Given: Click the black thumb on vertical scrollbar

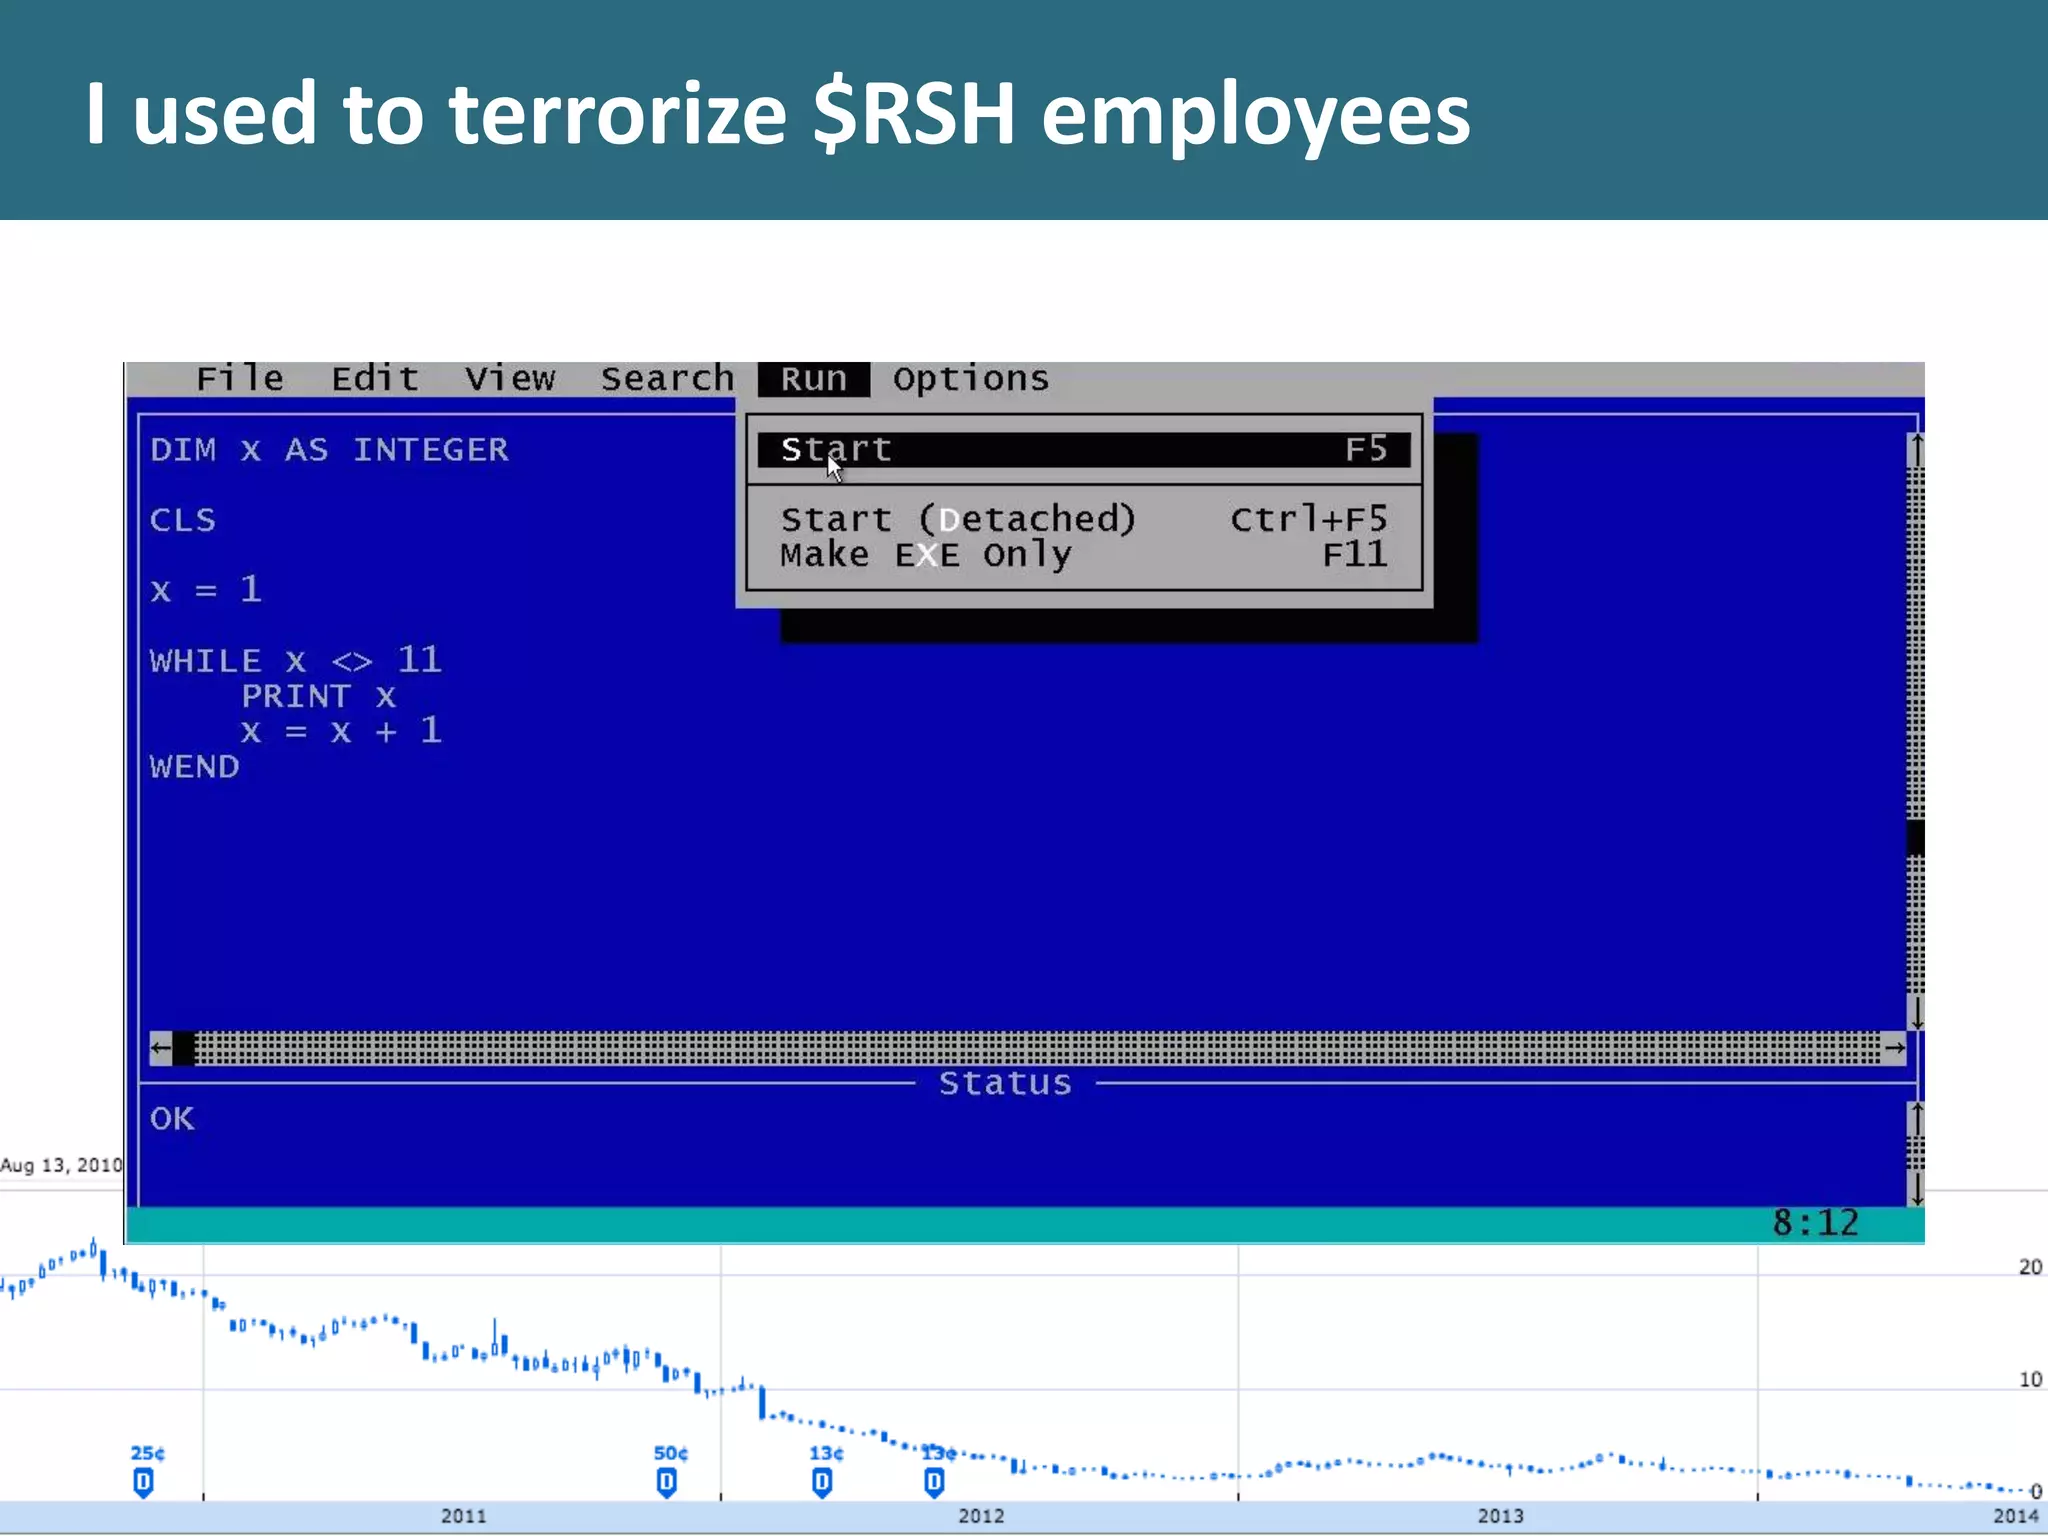Looking at the screenshot, I should pyautogui.click(x=1915, y=838).
